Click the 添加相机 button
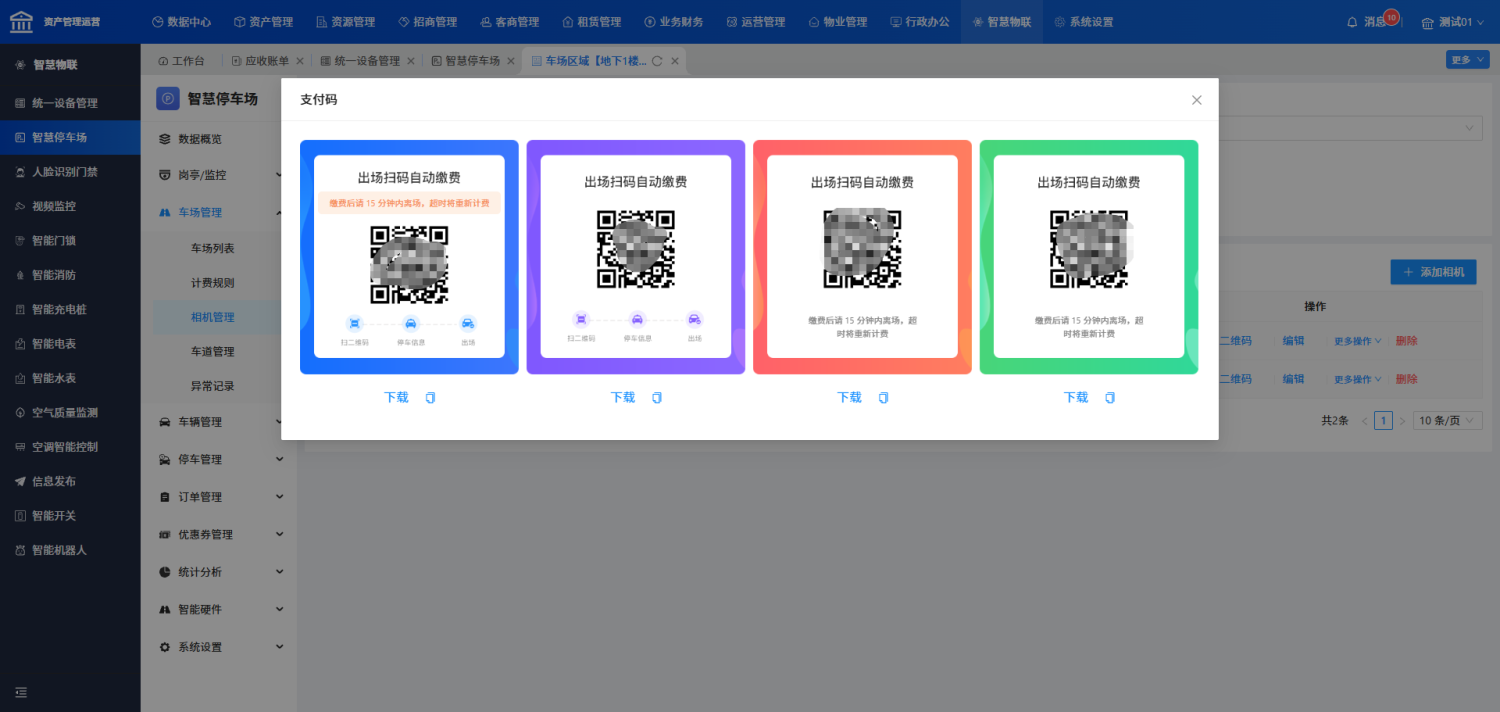 tap(1433, 272)
